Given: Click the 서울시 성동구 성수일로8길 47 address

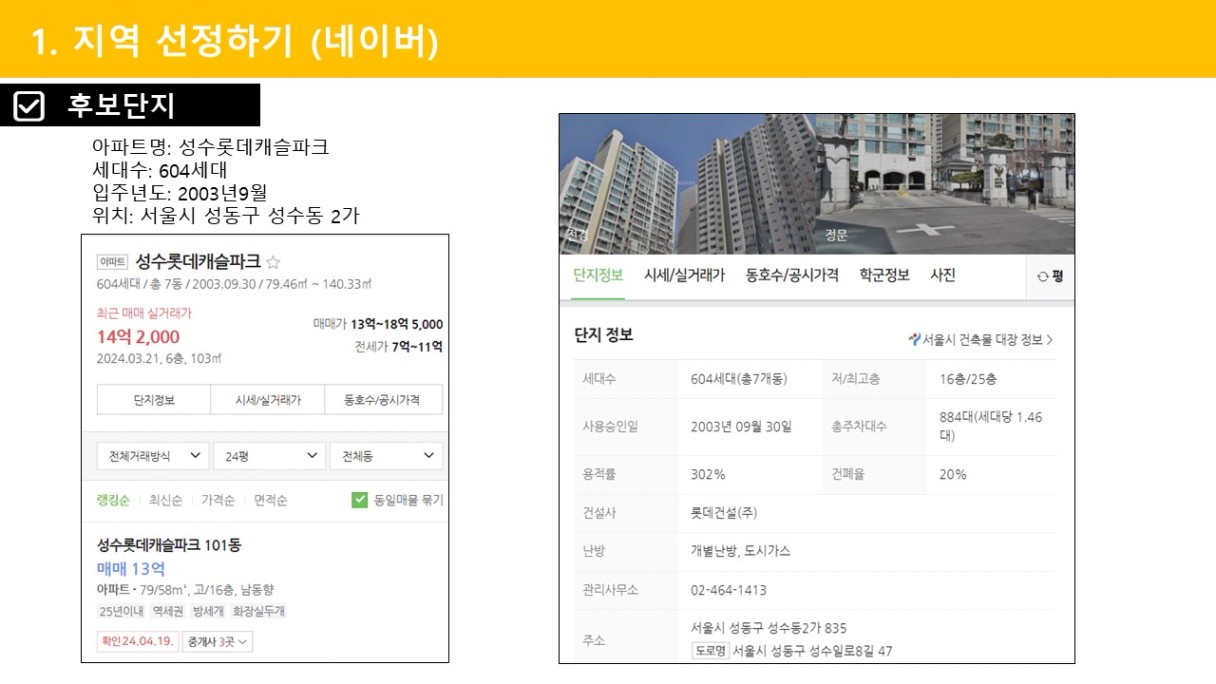Looking at the screenshot, I should (812, 651).
